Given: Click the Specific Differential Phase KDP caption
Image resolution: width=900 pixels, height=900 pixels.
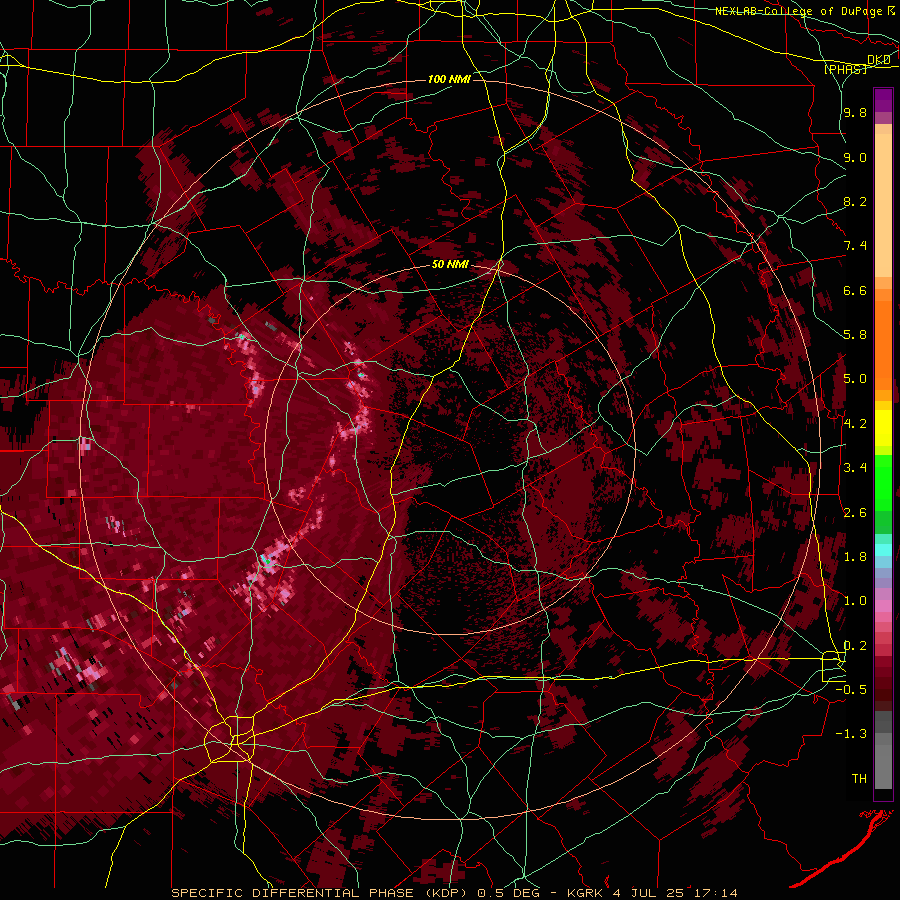Looking at the screenshot, I should point(454,893).
